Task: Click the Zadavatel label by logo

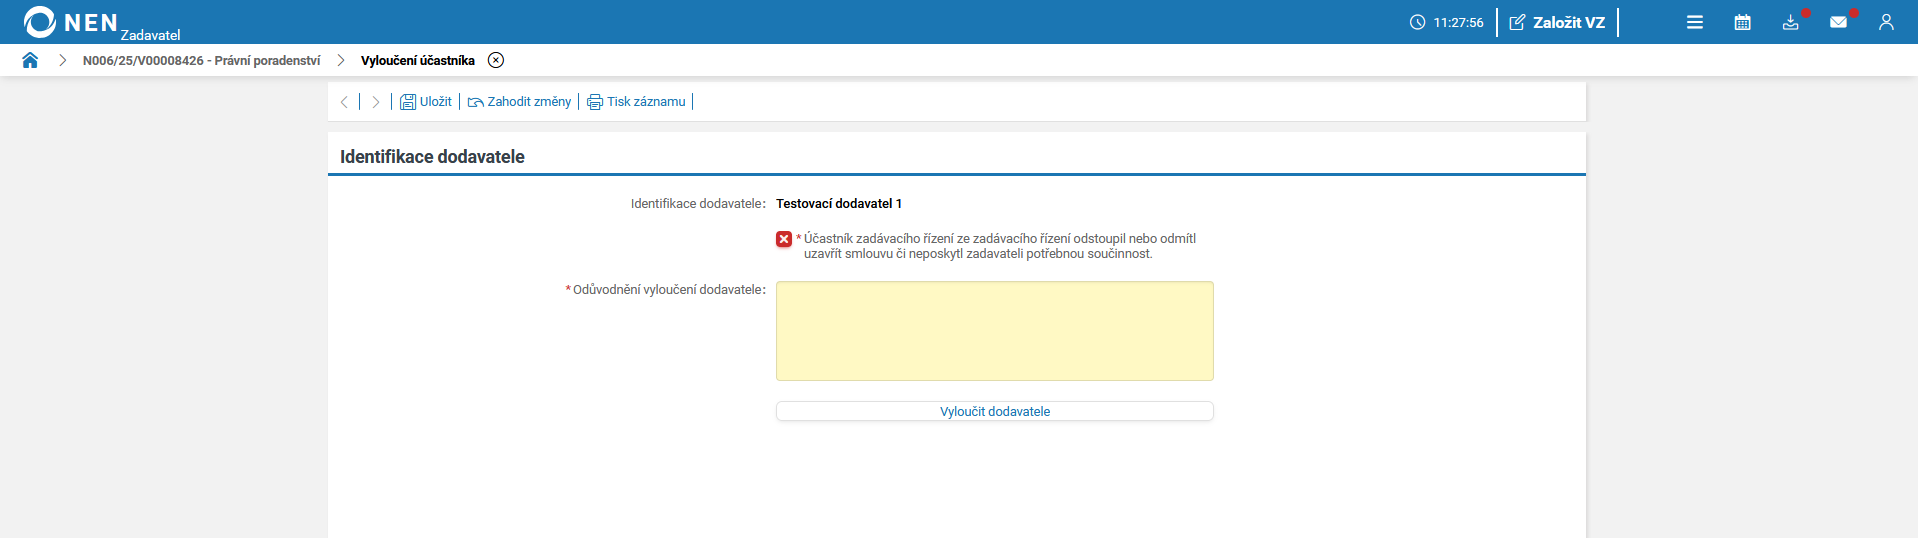Action: [x=151, y=35]
